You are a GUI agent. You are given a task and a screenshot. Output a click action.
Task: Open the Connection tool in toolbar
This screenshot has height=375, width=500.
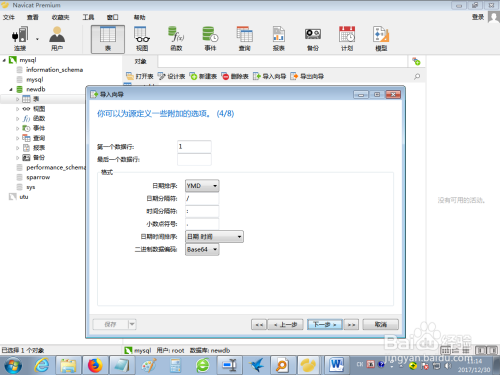pos(20,38)
